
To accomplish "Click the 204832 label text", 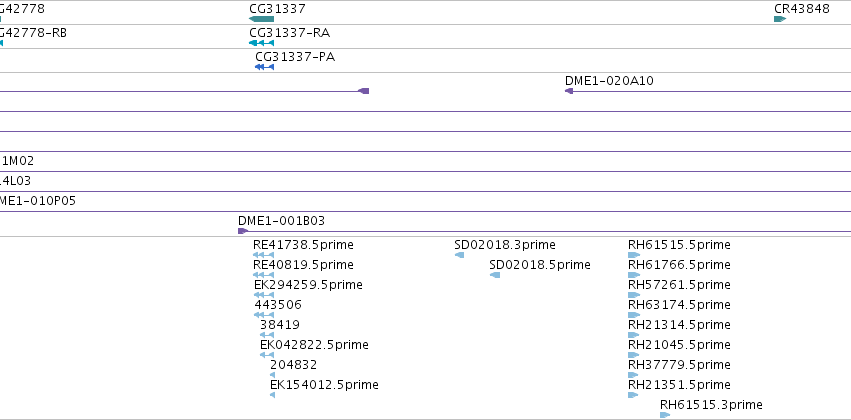I will tap(293, 365).
